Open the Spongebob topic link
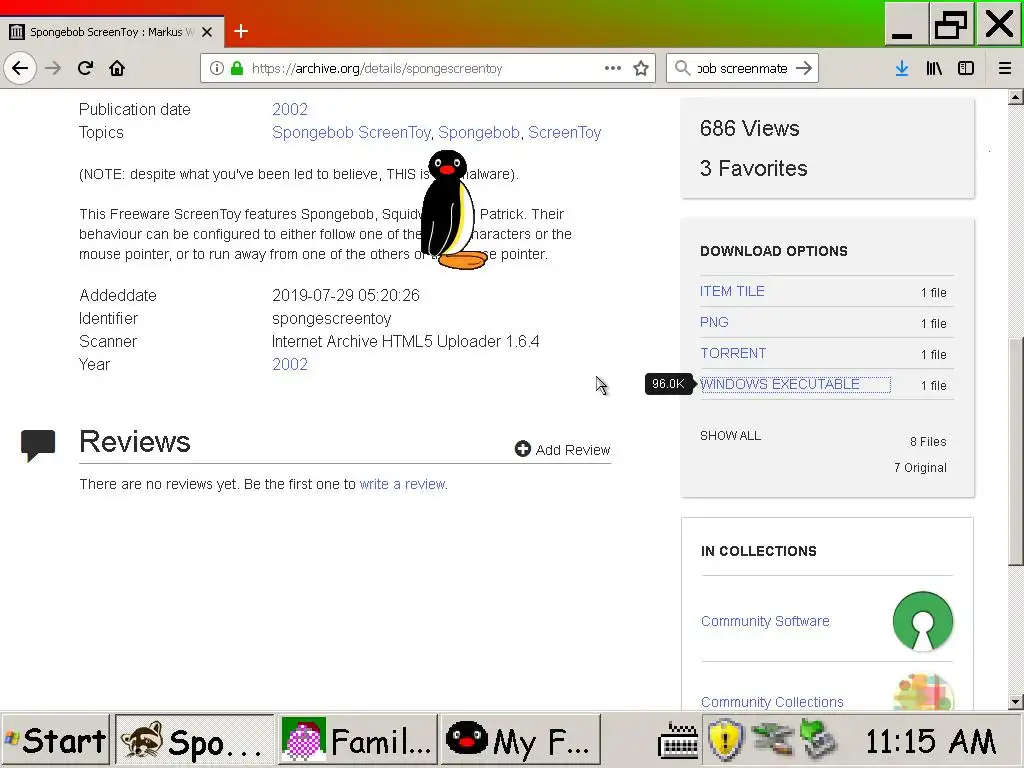Image resolution: width=1024 pixels, height=768 pixels. [479, 133]
